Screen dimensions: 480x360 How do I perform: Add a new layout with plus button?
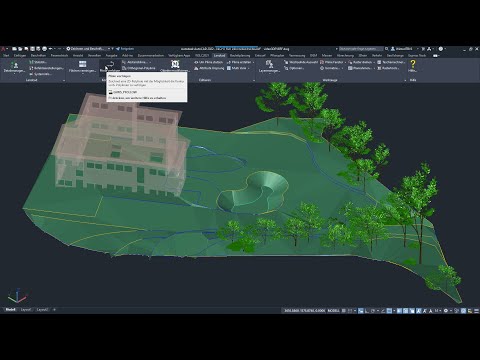click(55, 310)
